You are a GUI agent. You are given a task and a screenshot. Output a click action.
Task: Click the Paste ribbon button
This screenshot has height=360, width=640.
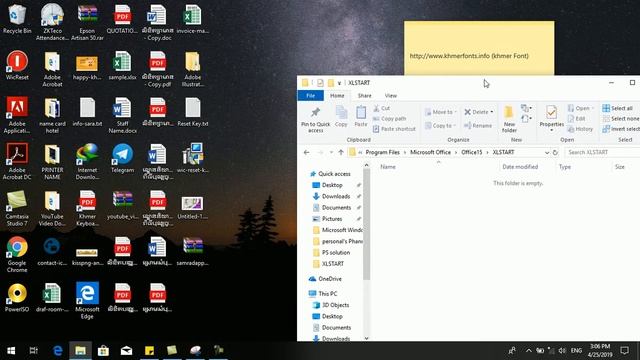click(361, 116)
